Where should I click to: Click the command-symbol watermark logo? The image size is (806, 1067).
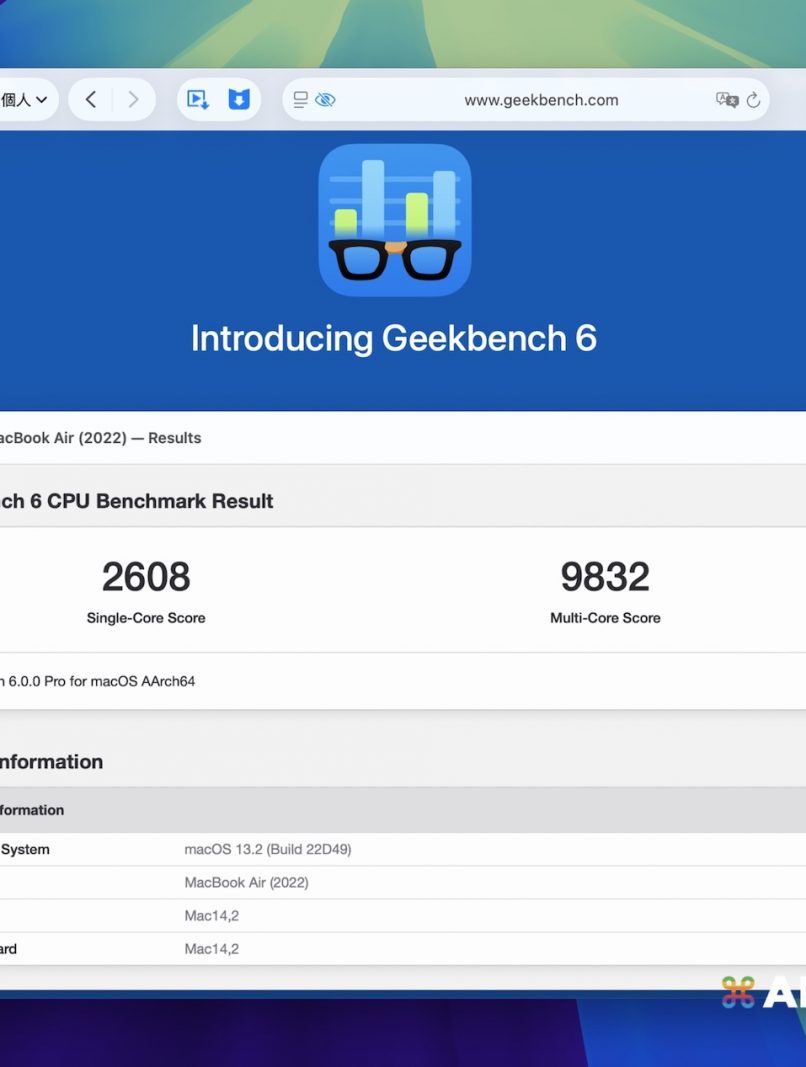(738, 992)
